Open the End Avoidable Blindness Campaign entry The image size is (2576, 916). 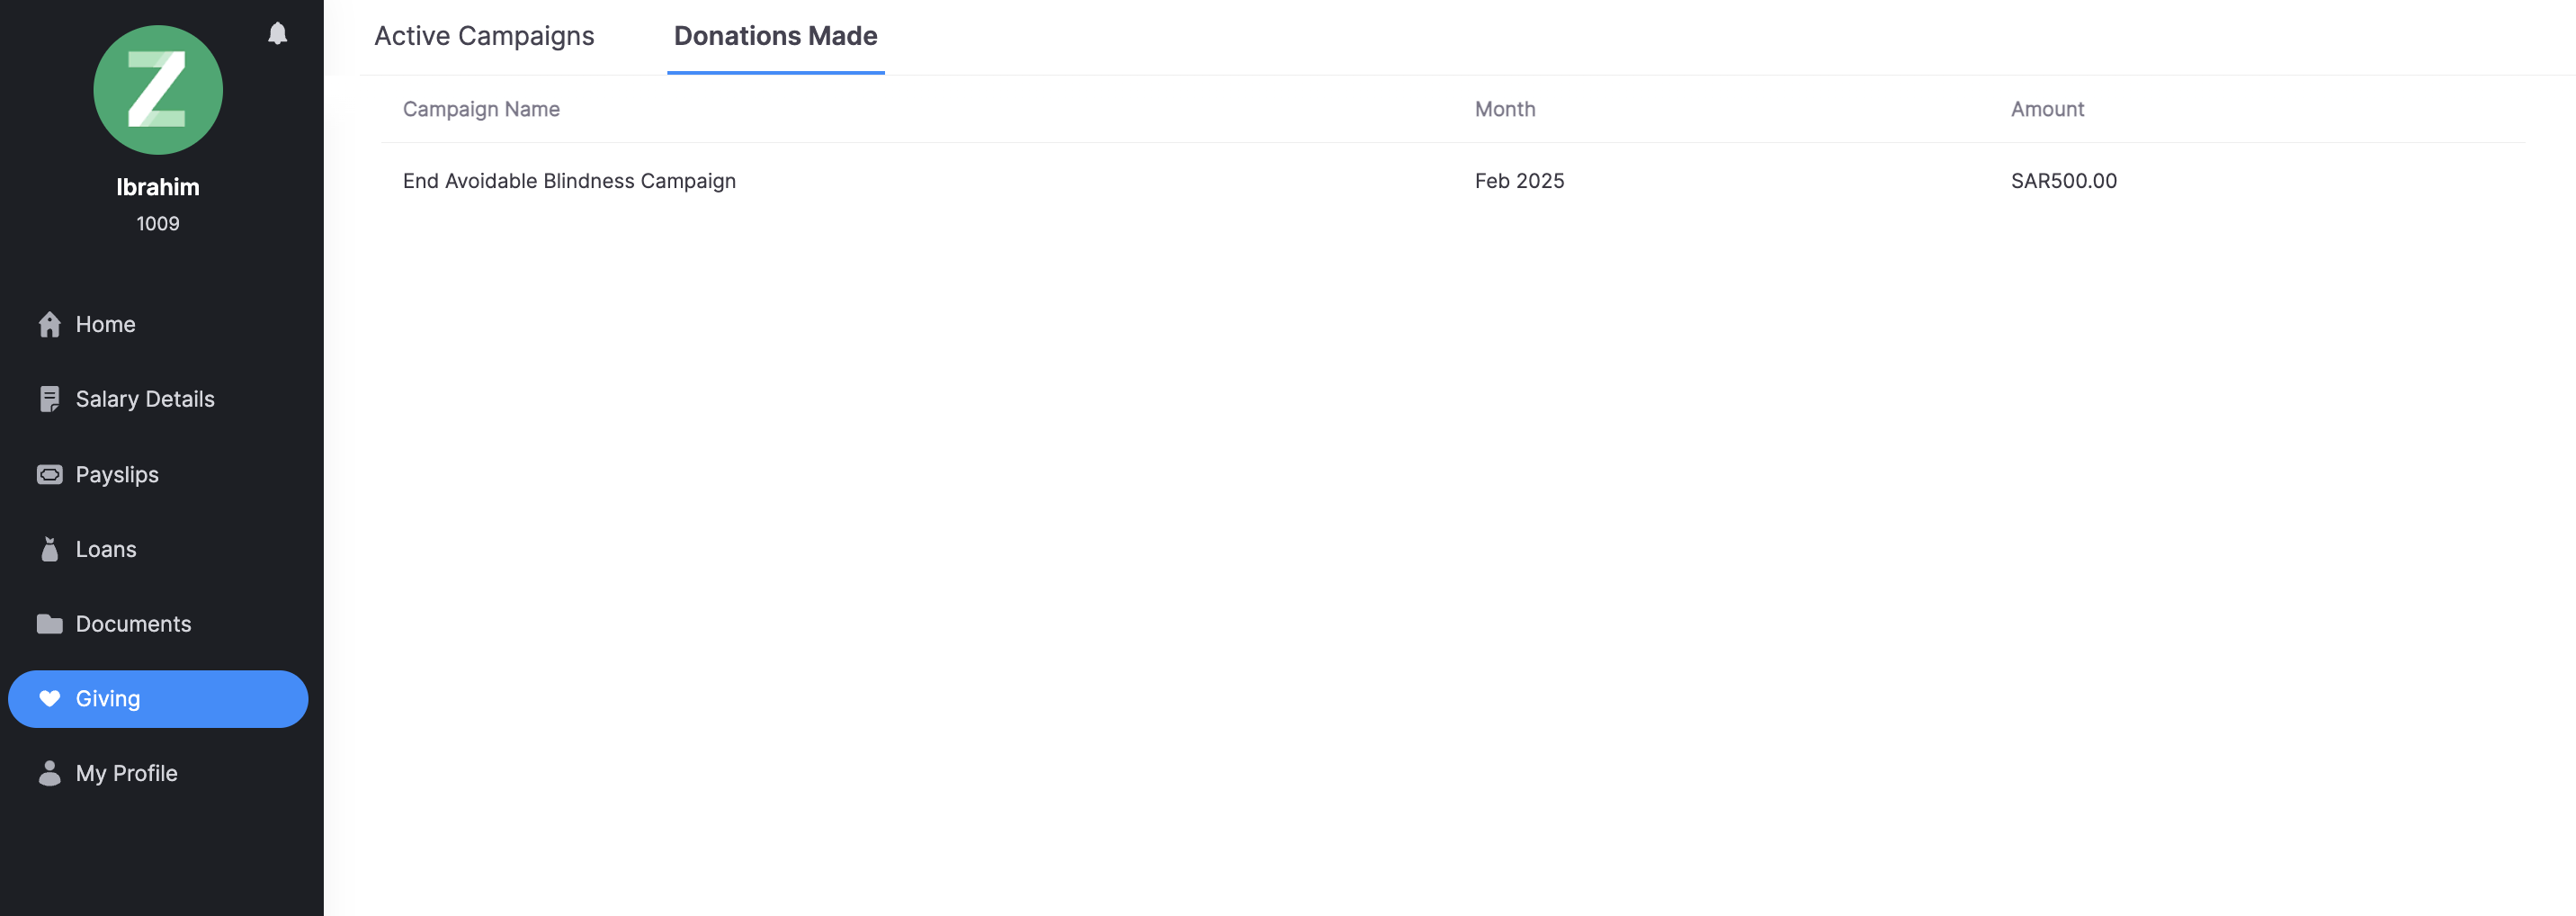point(569,181)
